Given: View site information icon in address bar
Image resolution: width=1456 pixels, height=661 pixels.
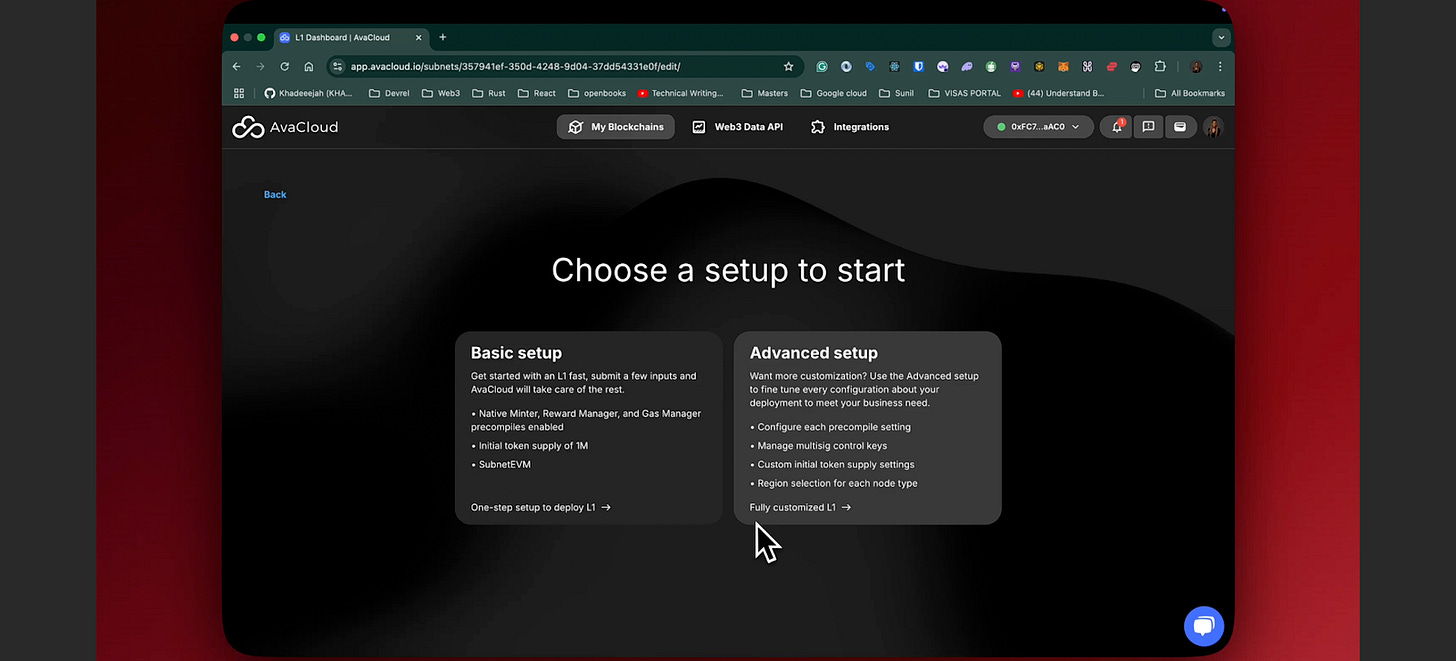Looking at the screenshot, I should pyautogui.click(x=338, y=66).
